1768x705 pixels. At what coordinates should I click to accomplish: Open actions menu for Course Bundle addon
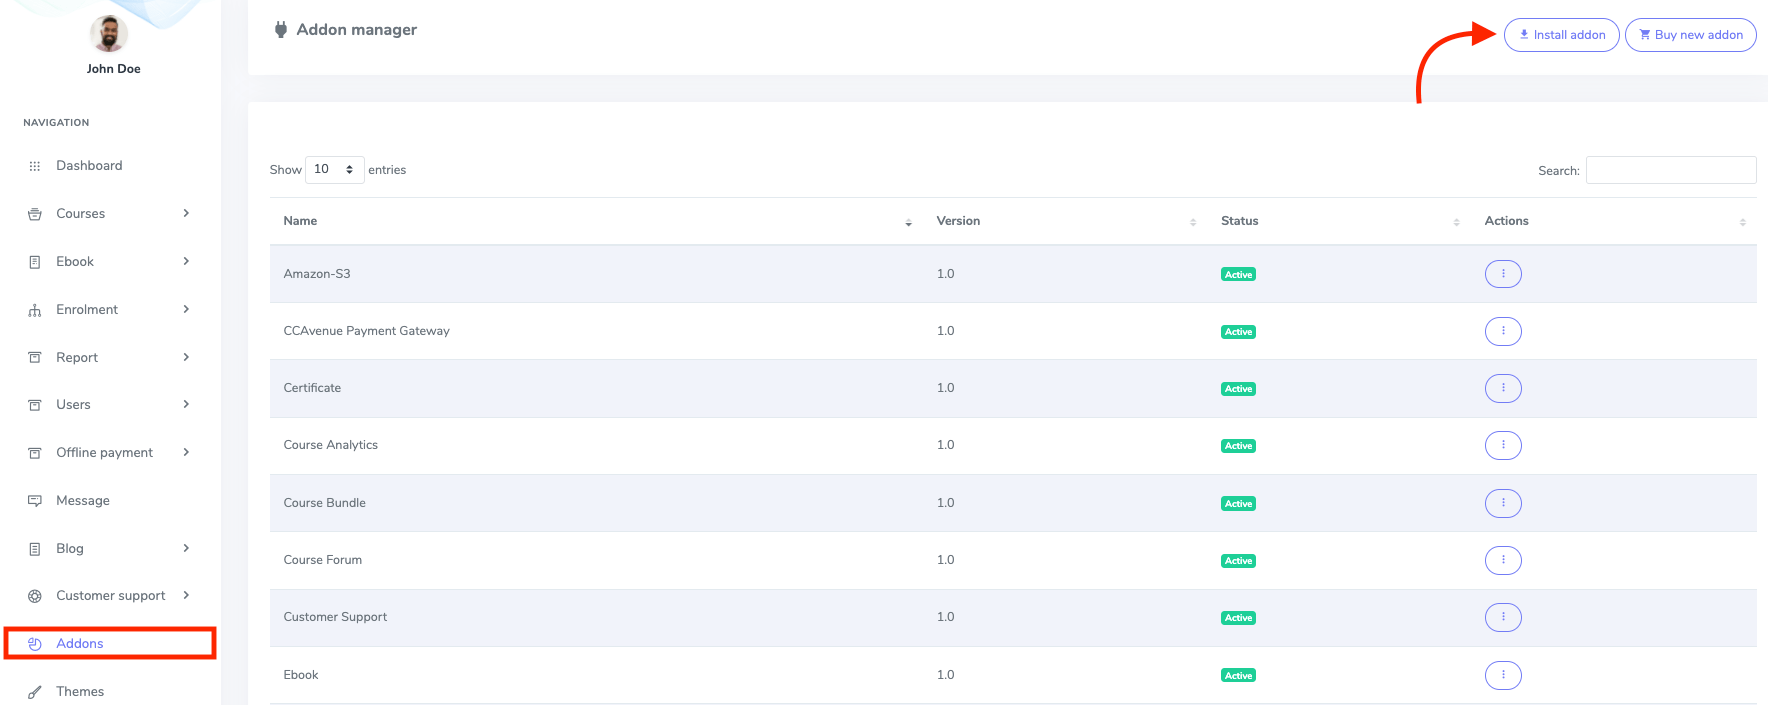pos(1502,503)
